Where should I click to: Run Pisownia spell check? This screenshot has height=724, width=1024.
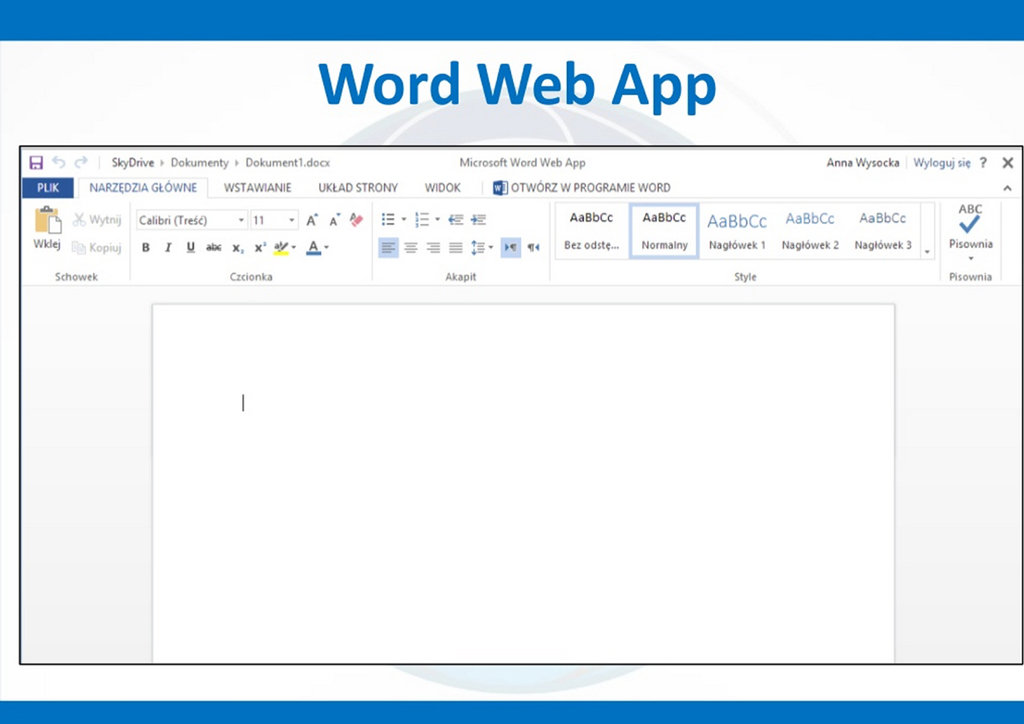pos(970,226)
